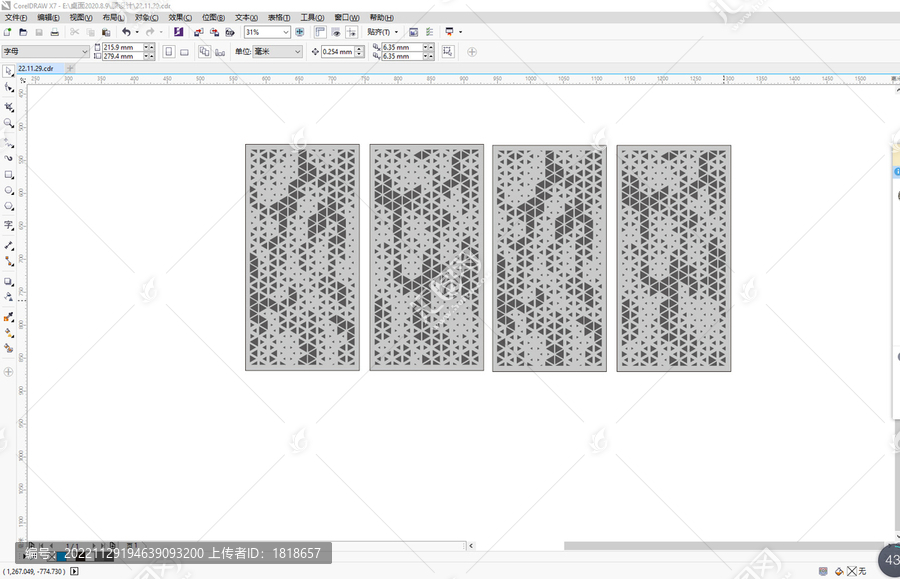Open the 文本 (Text) menu
The width and height of the screenshot is (900, 579).
[246, 18]
